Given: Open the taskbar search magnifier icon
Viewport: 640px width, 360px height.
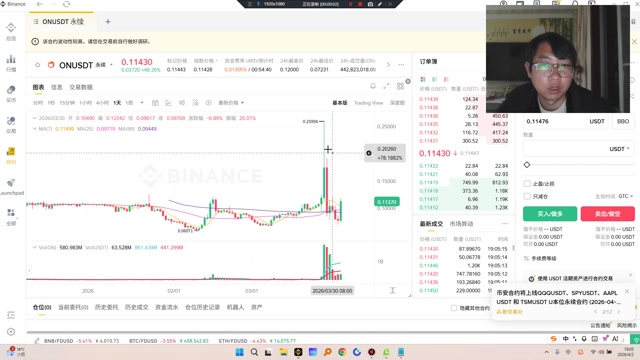Looking at the screenshot, I should pyautogui.click(x=254, y=352).
